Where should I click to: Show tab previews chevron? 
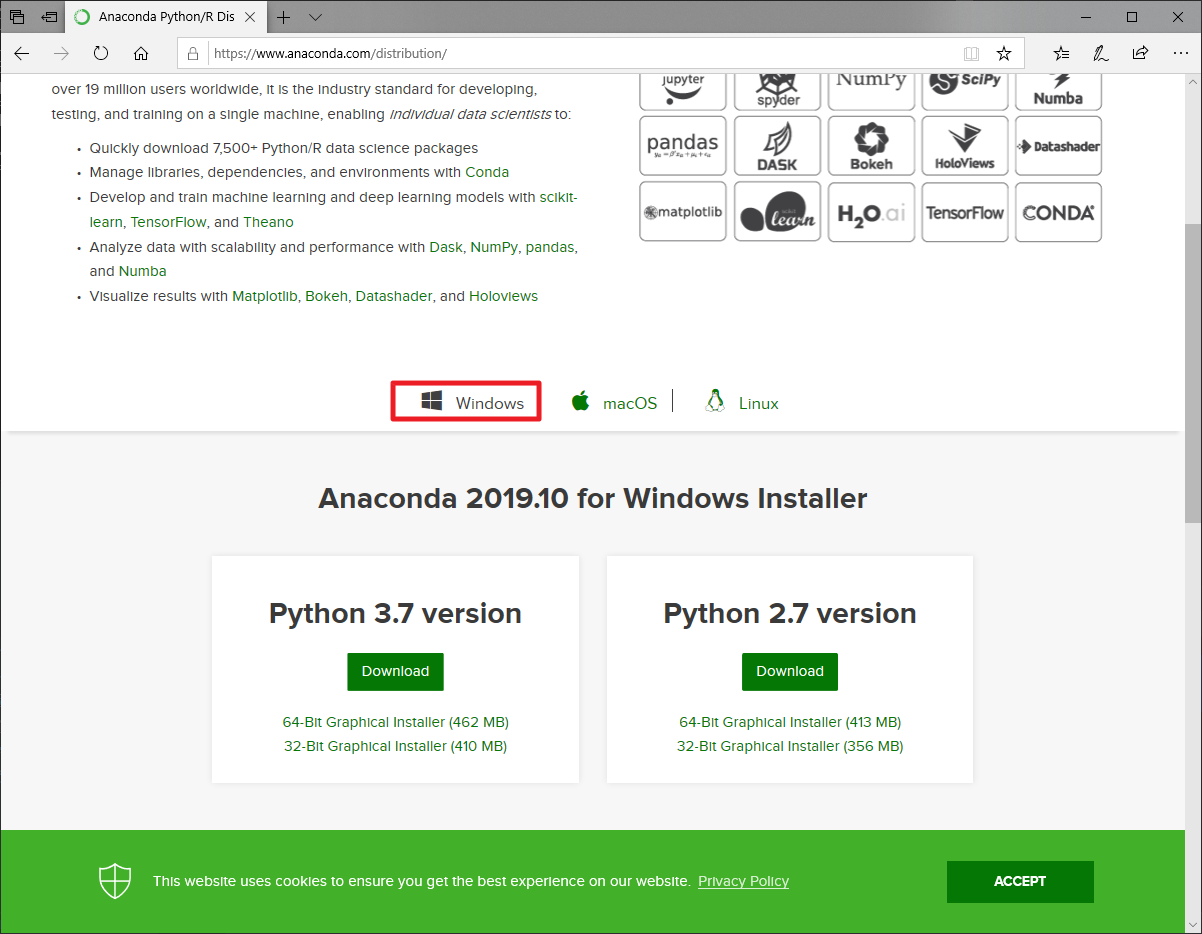(x=315, y=17)
